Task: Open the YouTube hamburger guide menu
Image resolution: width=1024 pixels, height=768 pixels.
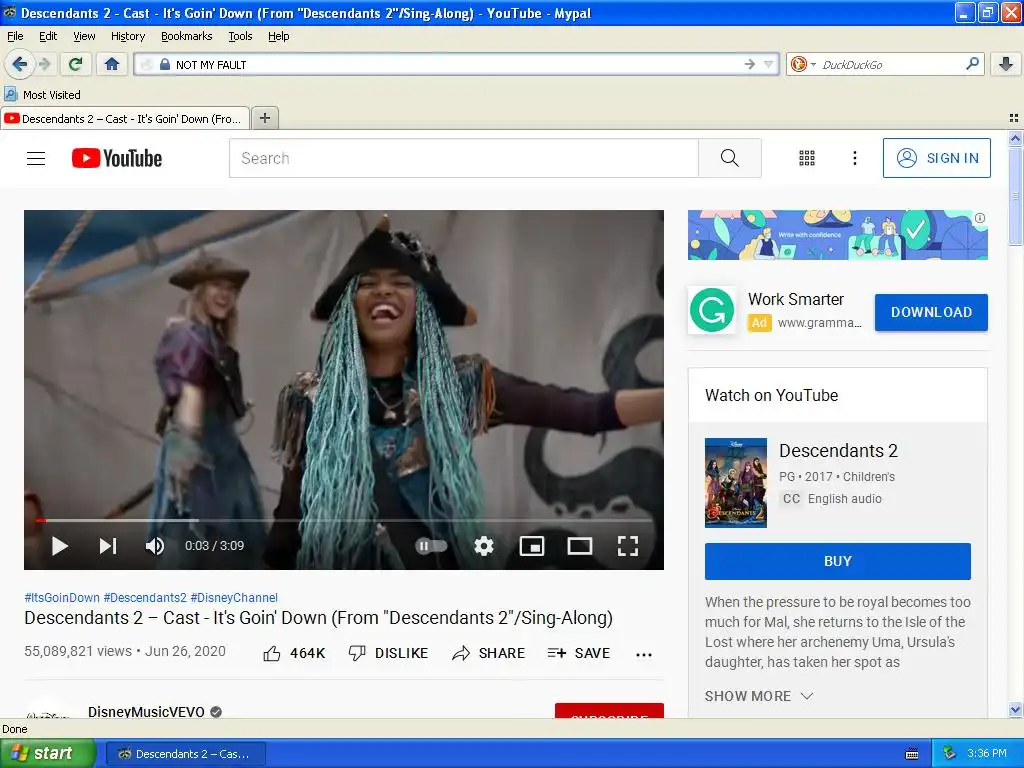Action: [x=36, y=158]
